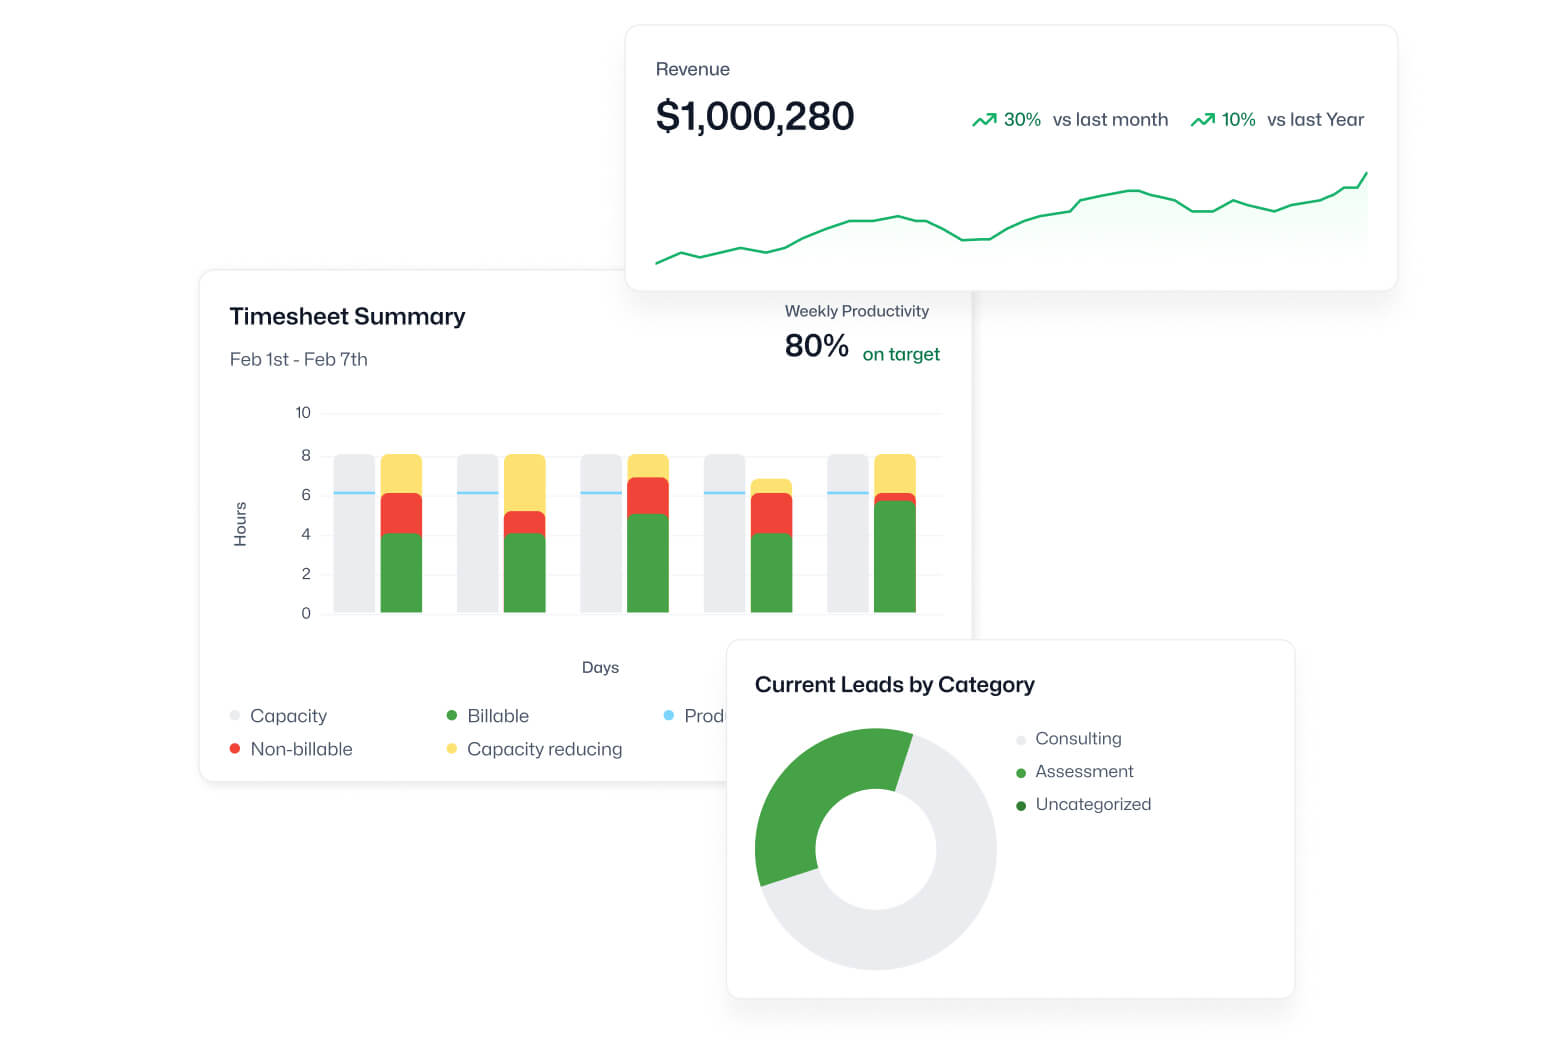The height and width of the screenshot is (1053, 1560).
Task: Click the vs last month label
Action: tap(1110, 120)
